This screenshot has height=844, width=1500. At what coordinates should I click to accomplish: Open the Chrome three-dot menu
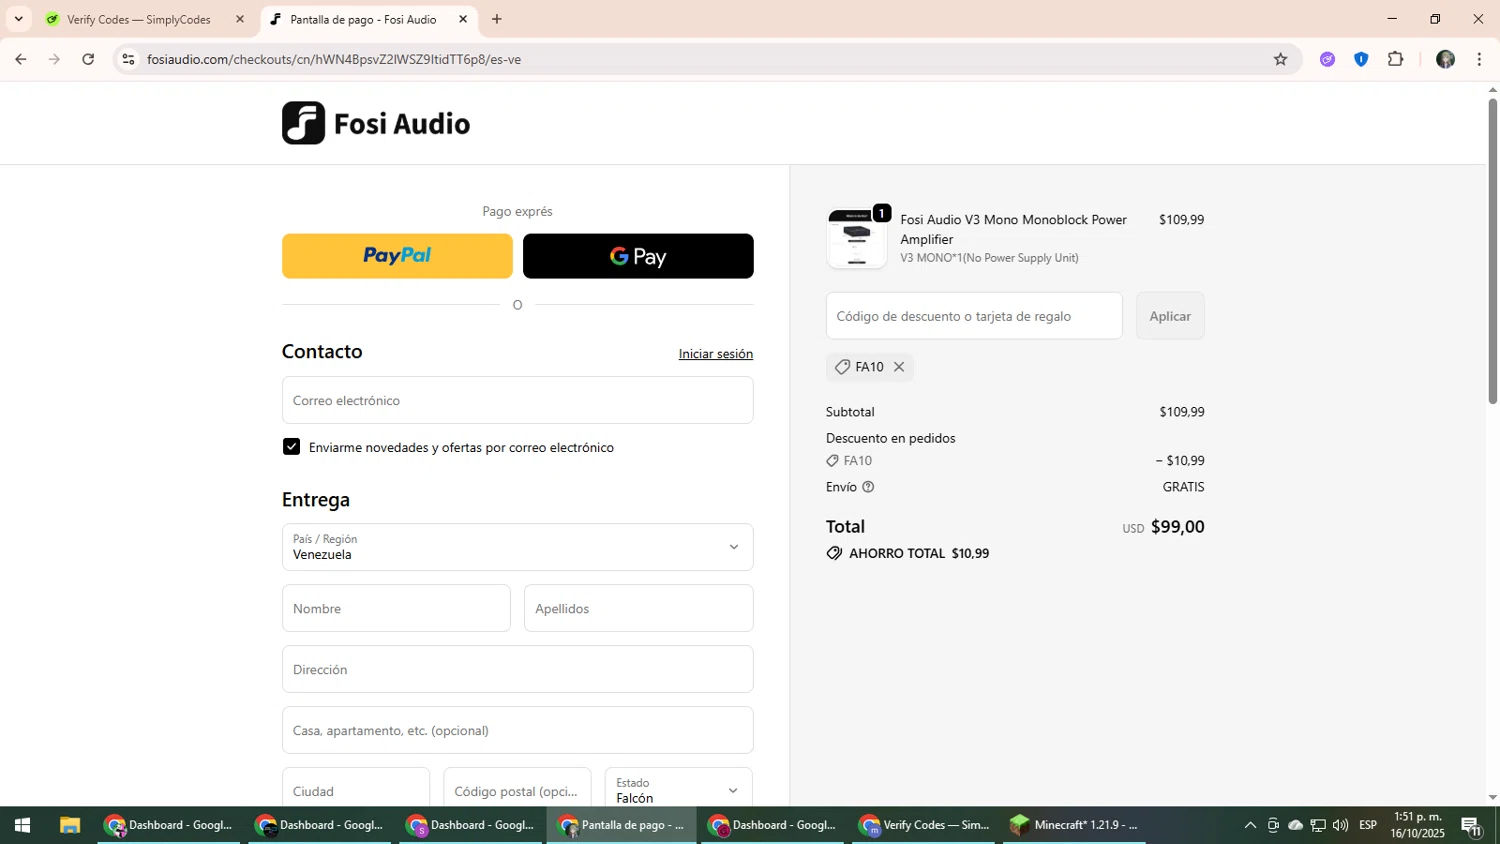(1479, 59)
